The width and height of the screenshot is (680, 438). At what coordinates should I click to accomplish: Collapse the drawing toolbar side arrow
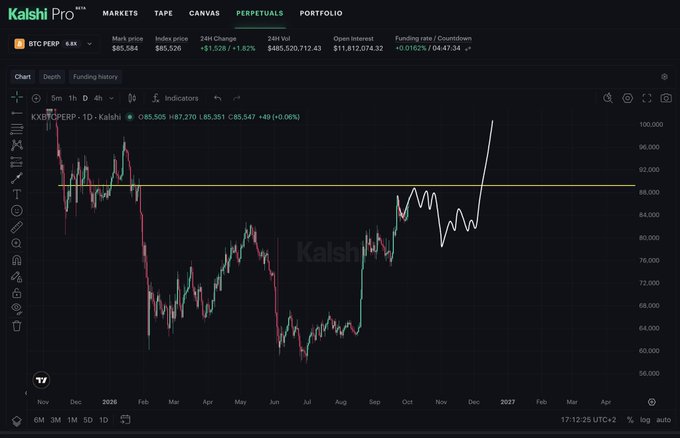[x=26, y=393]
